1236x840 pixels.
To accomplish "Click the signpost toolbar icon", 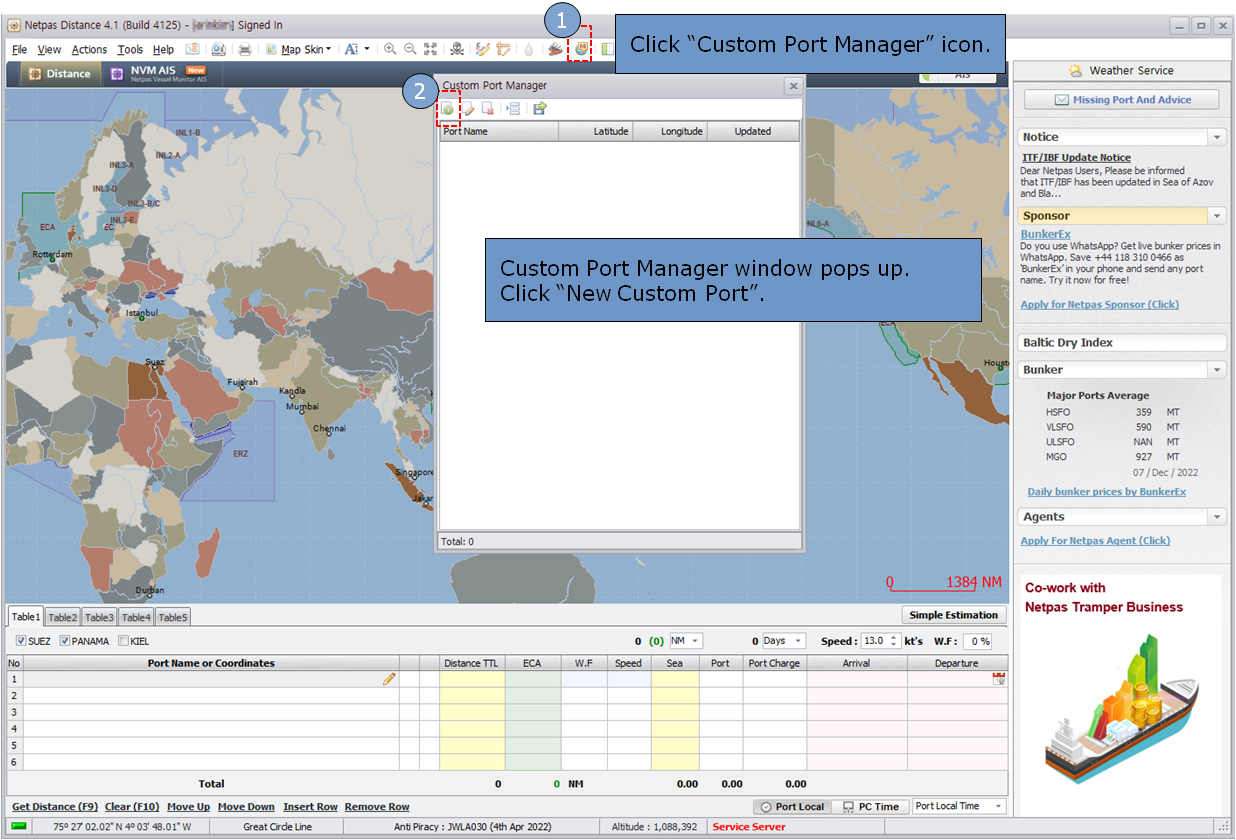I will (x=502, y=49).
